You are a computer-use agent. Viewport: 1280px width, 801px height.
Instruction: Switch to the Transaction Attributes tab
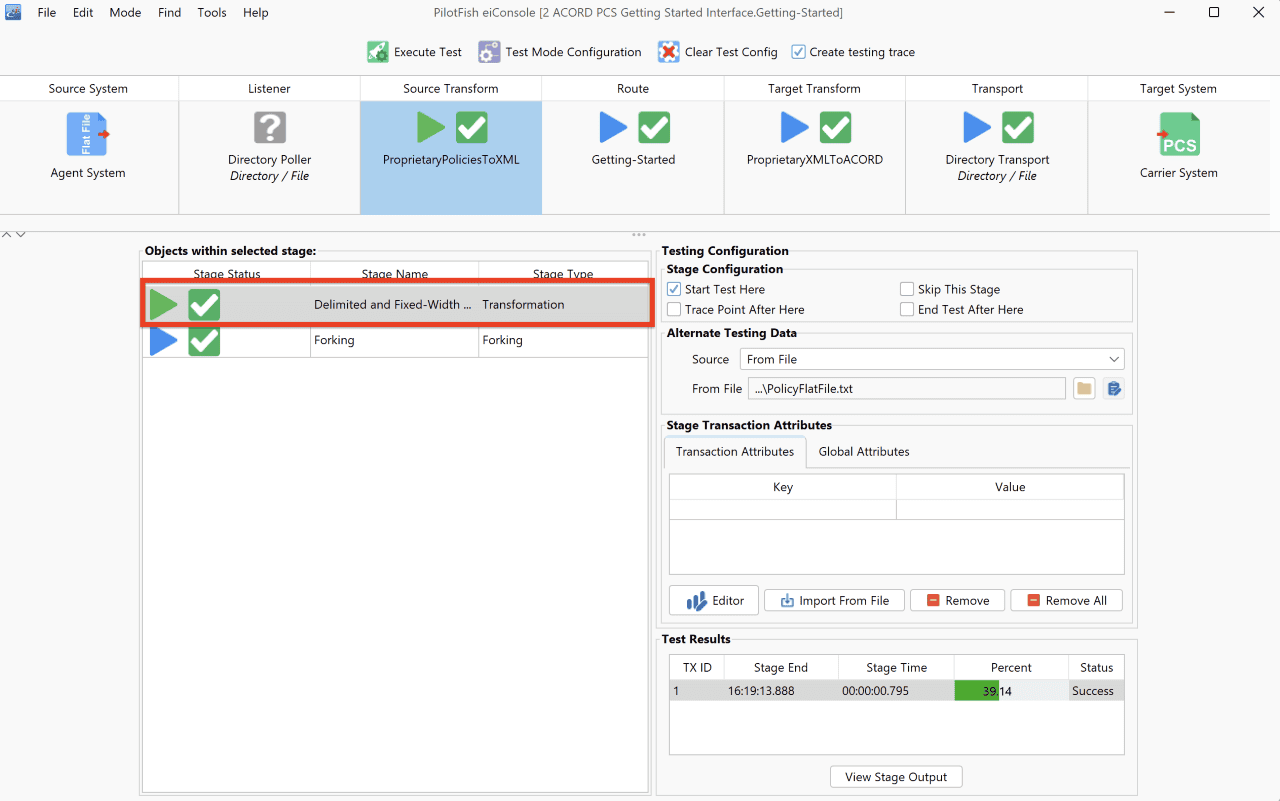[x=735, y=452]
